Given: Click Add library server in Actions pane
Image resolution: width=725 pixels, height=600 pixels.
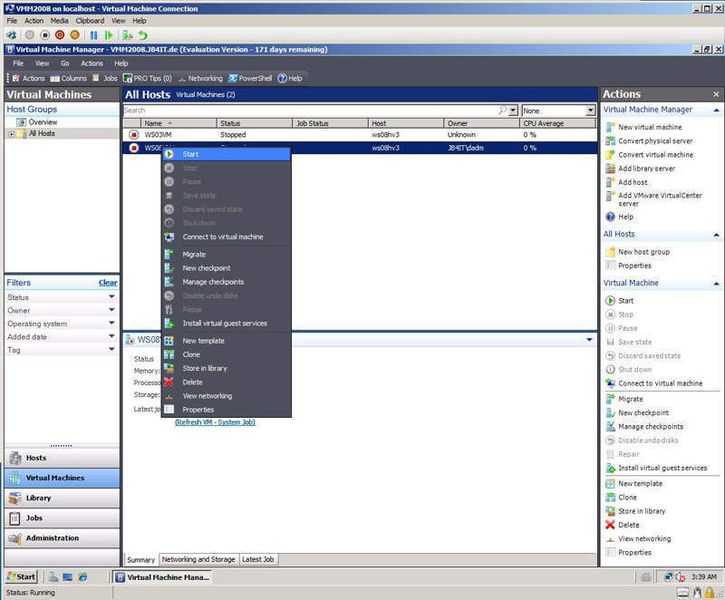Looking at the screenshot, I should pos(646,168).
